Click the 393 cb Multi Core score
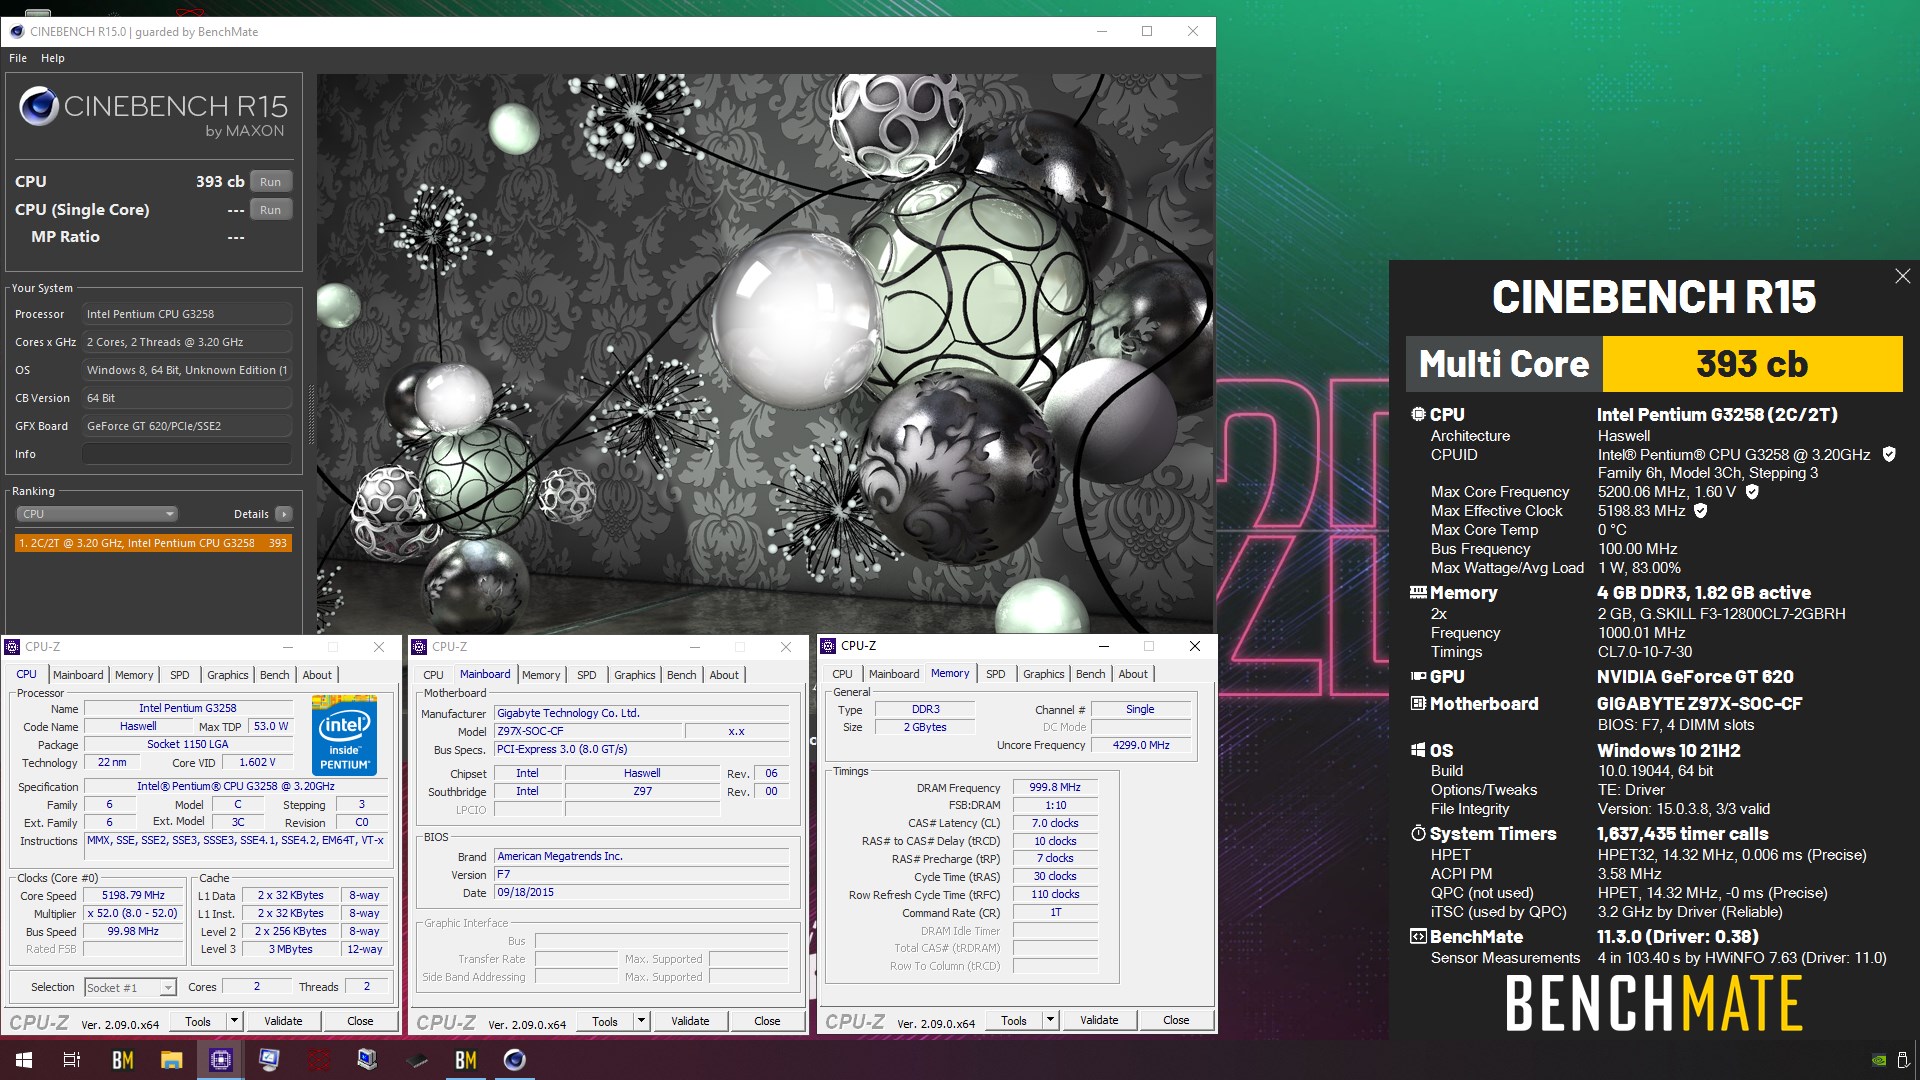The image size is (1920, 1080). tap(1752, 364)
